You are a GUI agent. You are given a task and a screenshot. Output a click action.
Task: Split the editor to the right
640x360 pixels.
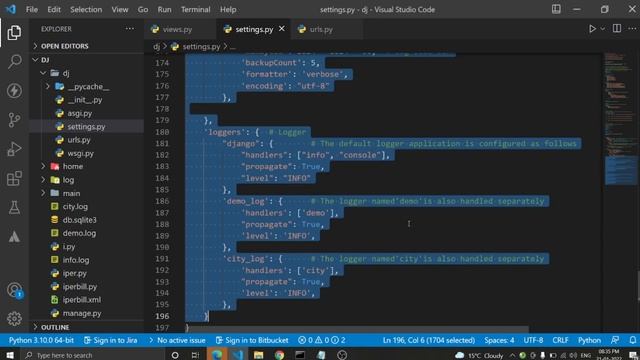tap(617, 29)
